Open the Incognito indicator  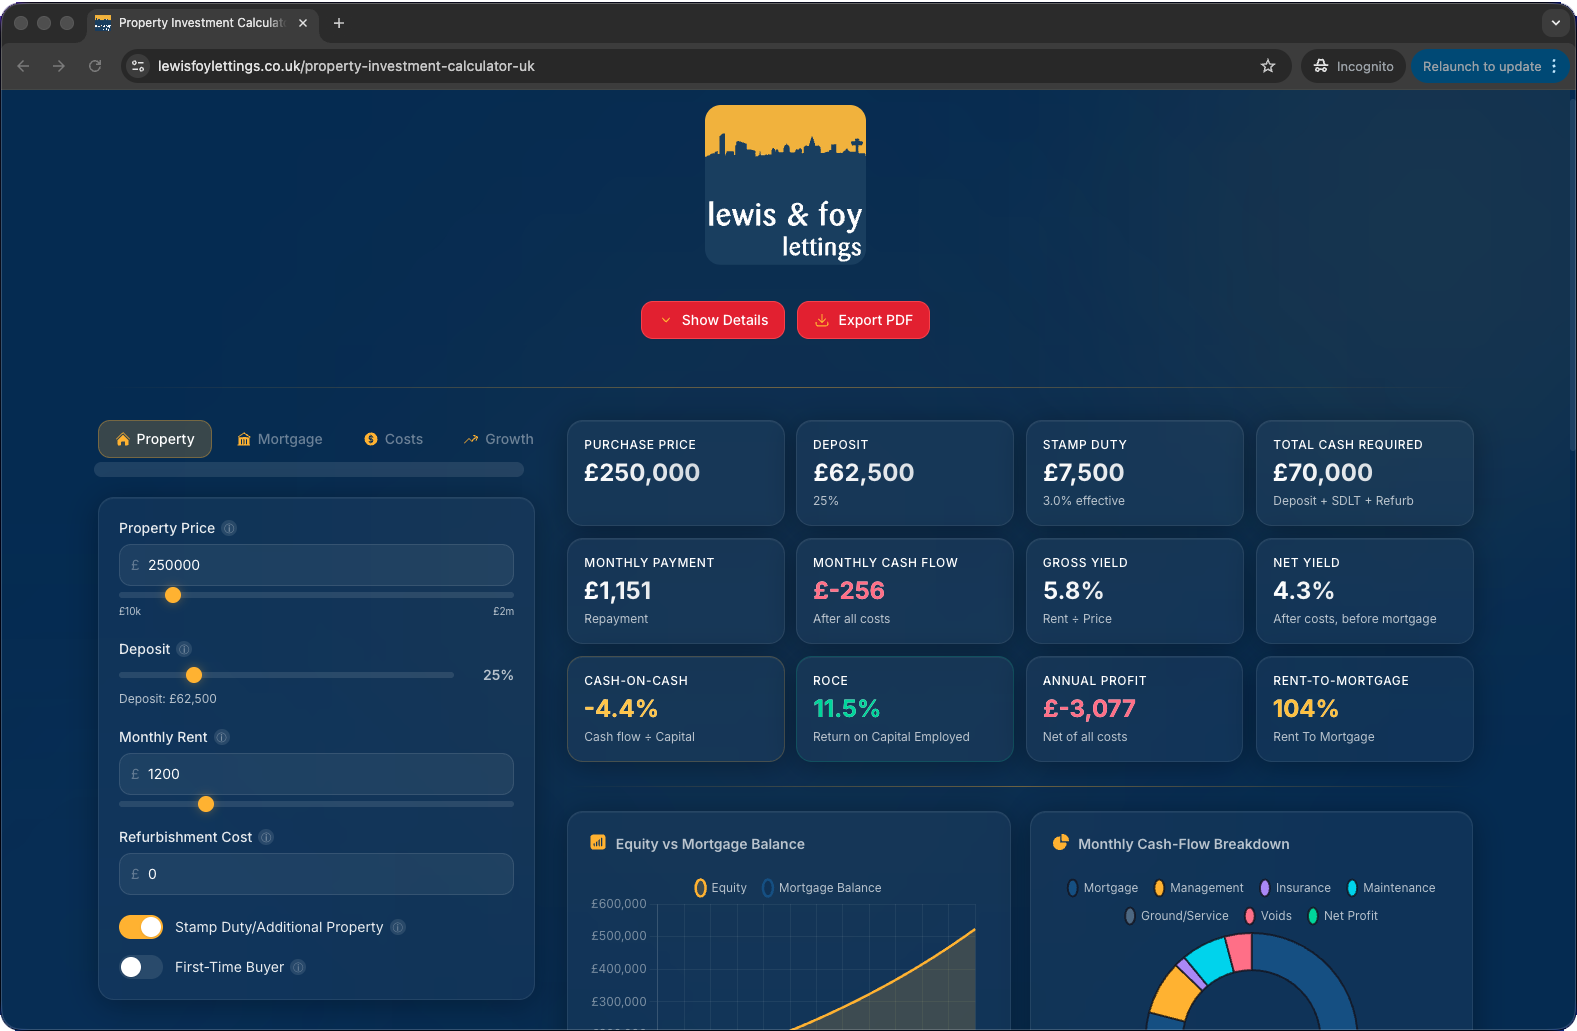[x=1353, y=66]
